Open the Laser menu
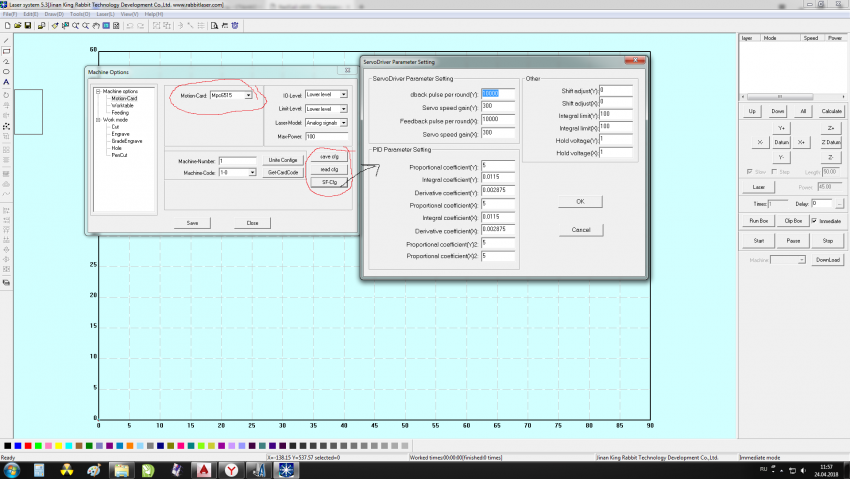This screenshot has width=850, height=479. [105, 14]
